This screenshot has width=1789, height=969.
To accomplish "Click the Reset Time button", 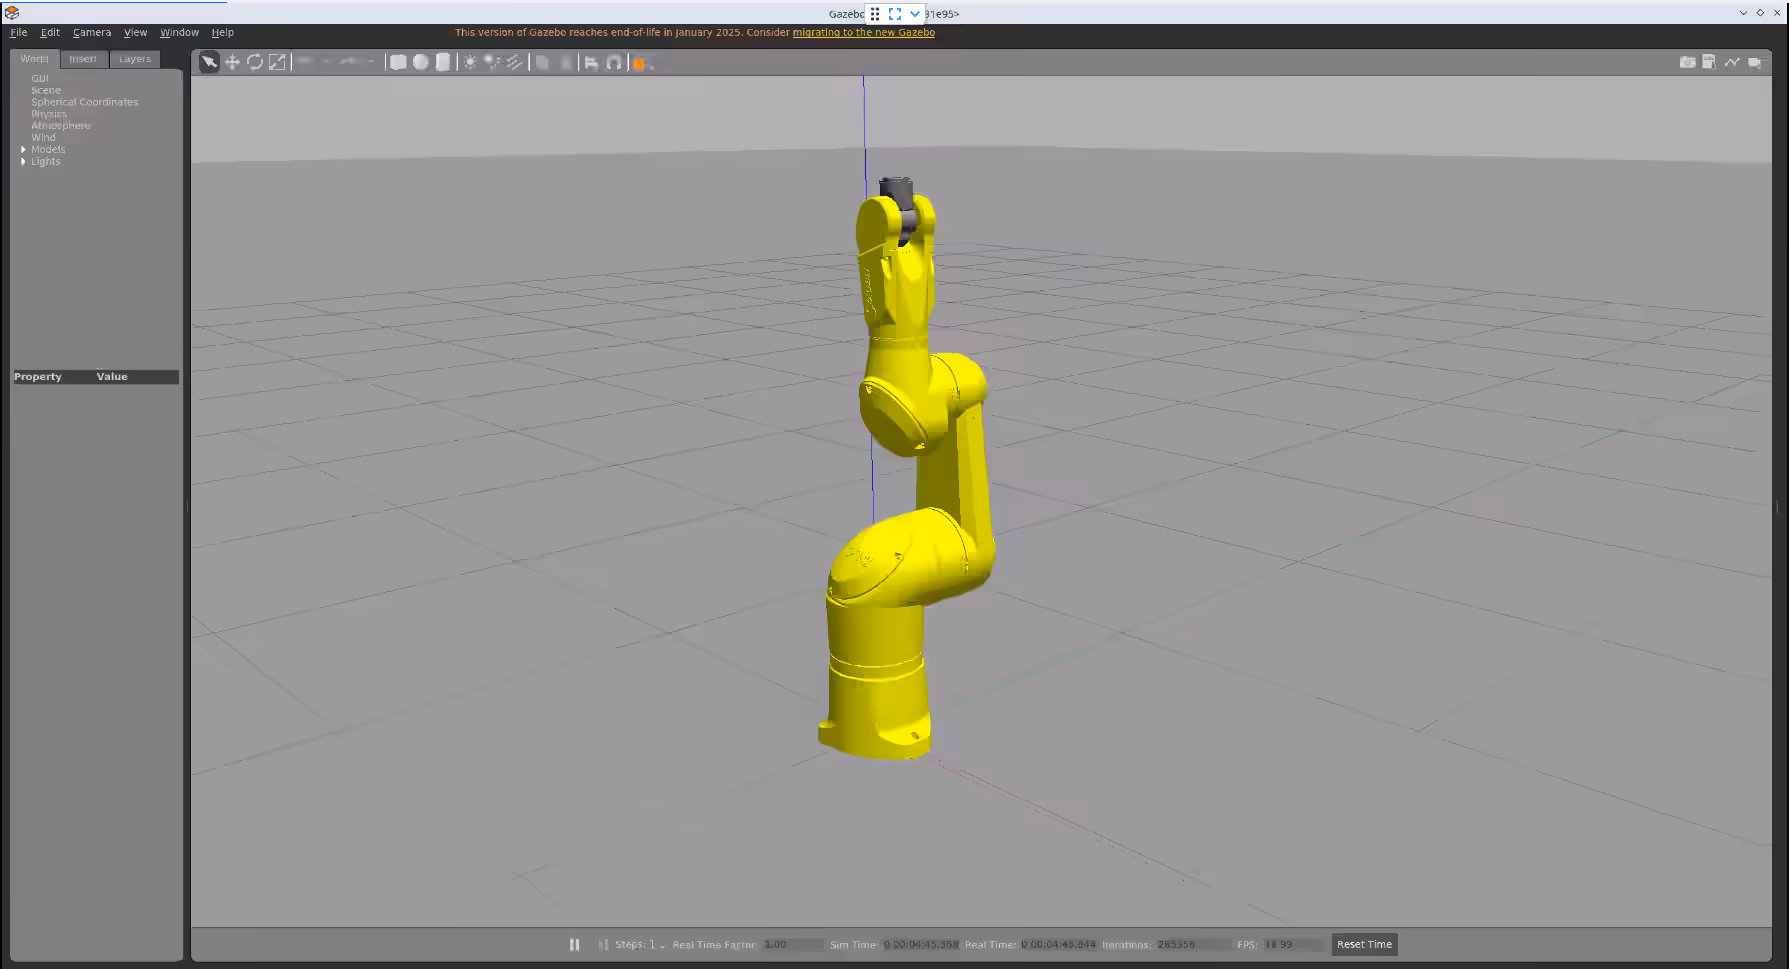I will [1364, 944].
